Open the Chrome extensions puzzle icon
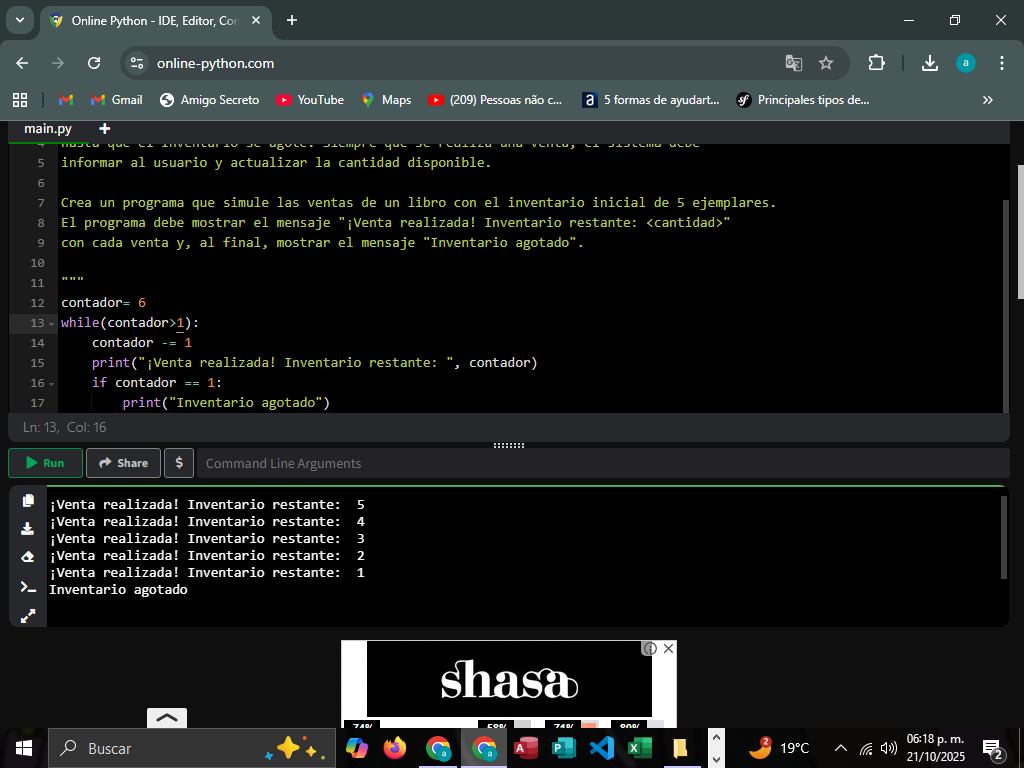The height and width of the screenshot is (768, 1024). [x=876, y=63]
